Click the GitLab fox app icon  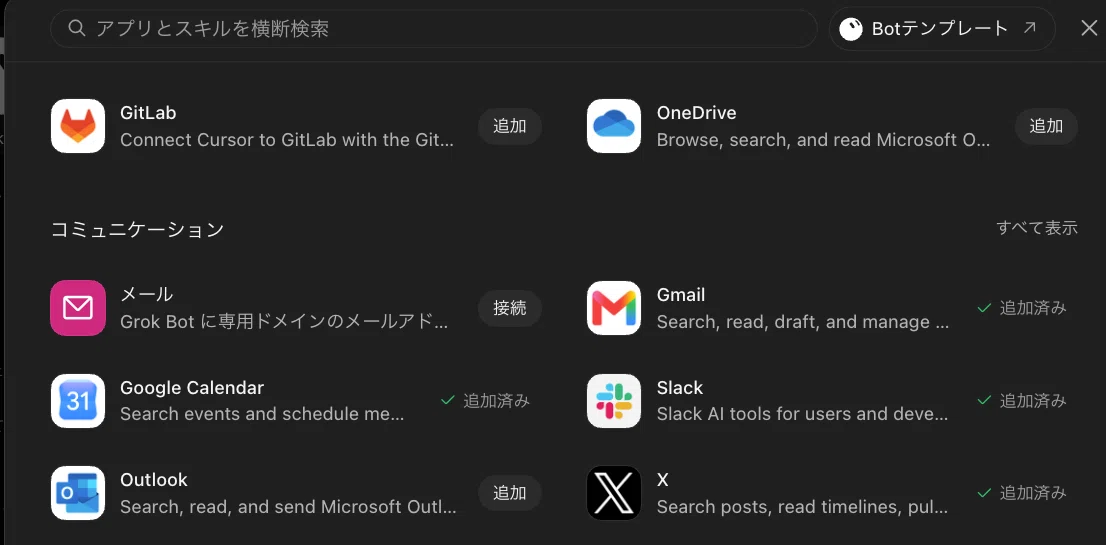(x=78, y=126)
